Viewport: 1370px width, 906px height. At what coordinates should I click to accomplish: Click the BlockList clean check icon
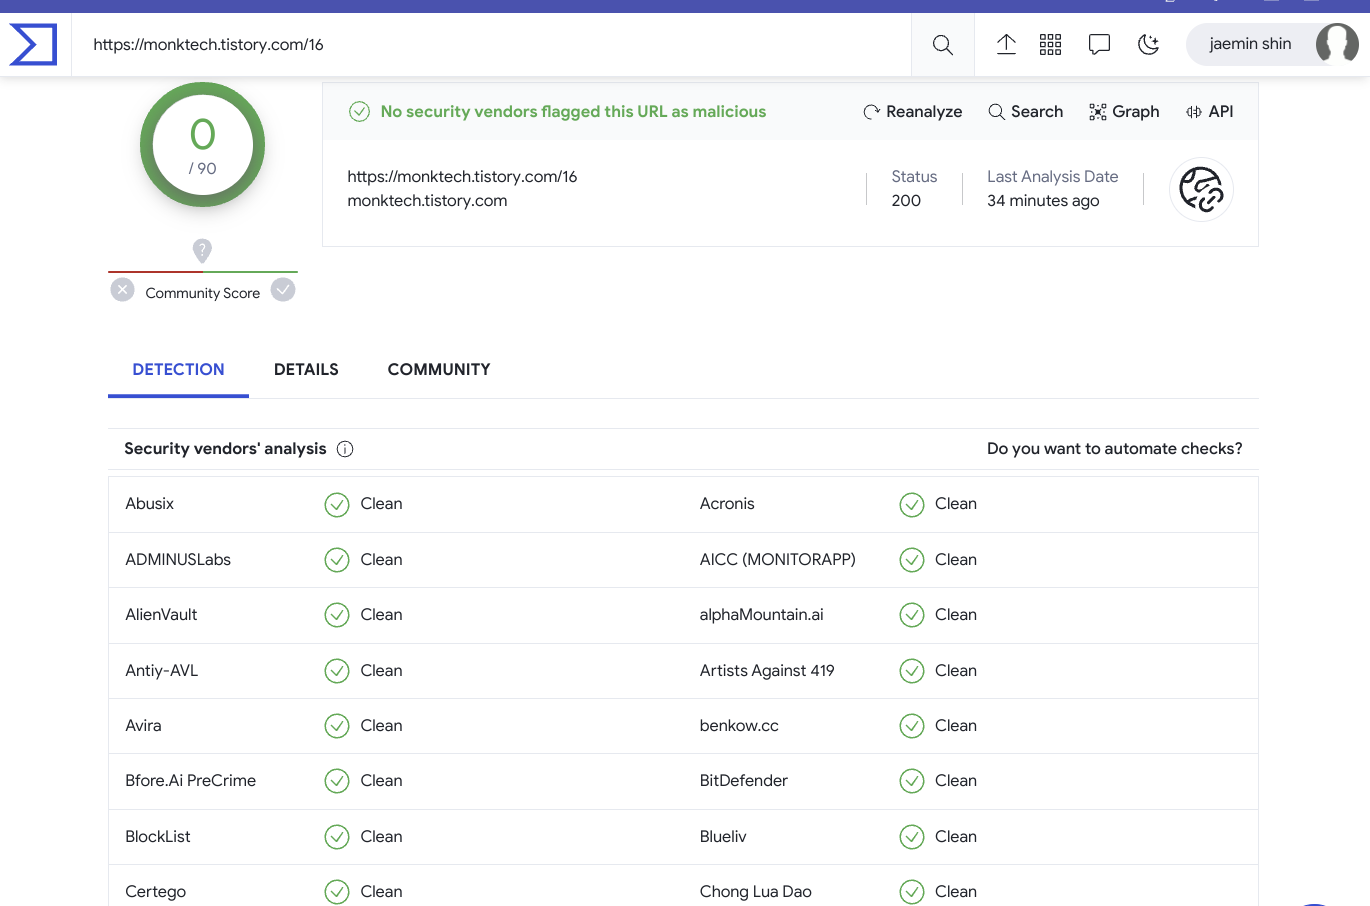(x=337, y=837)
